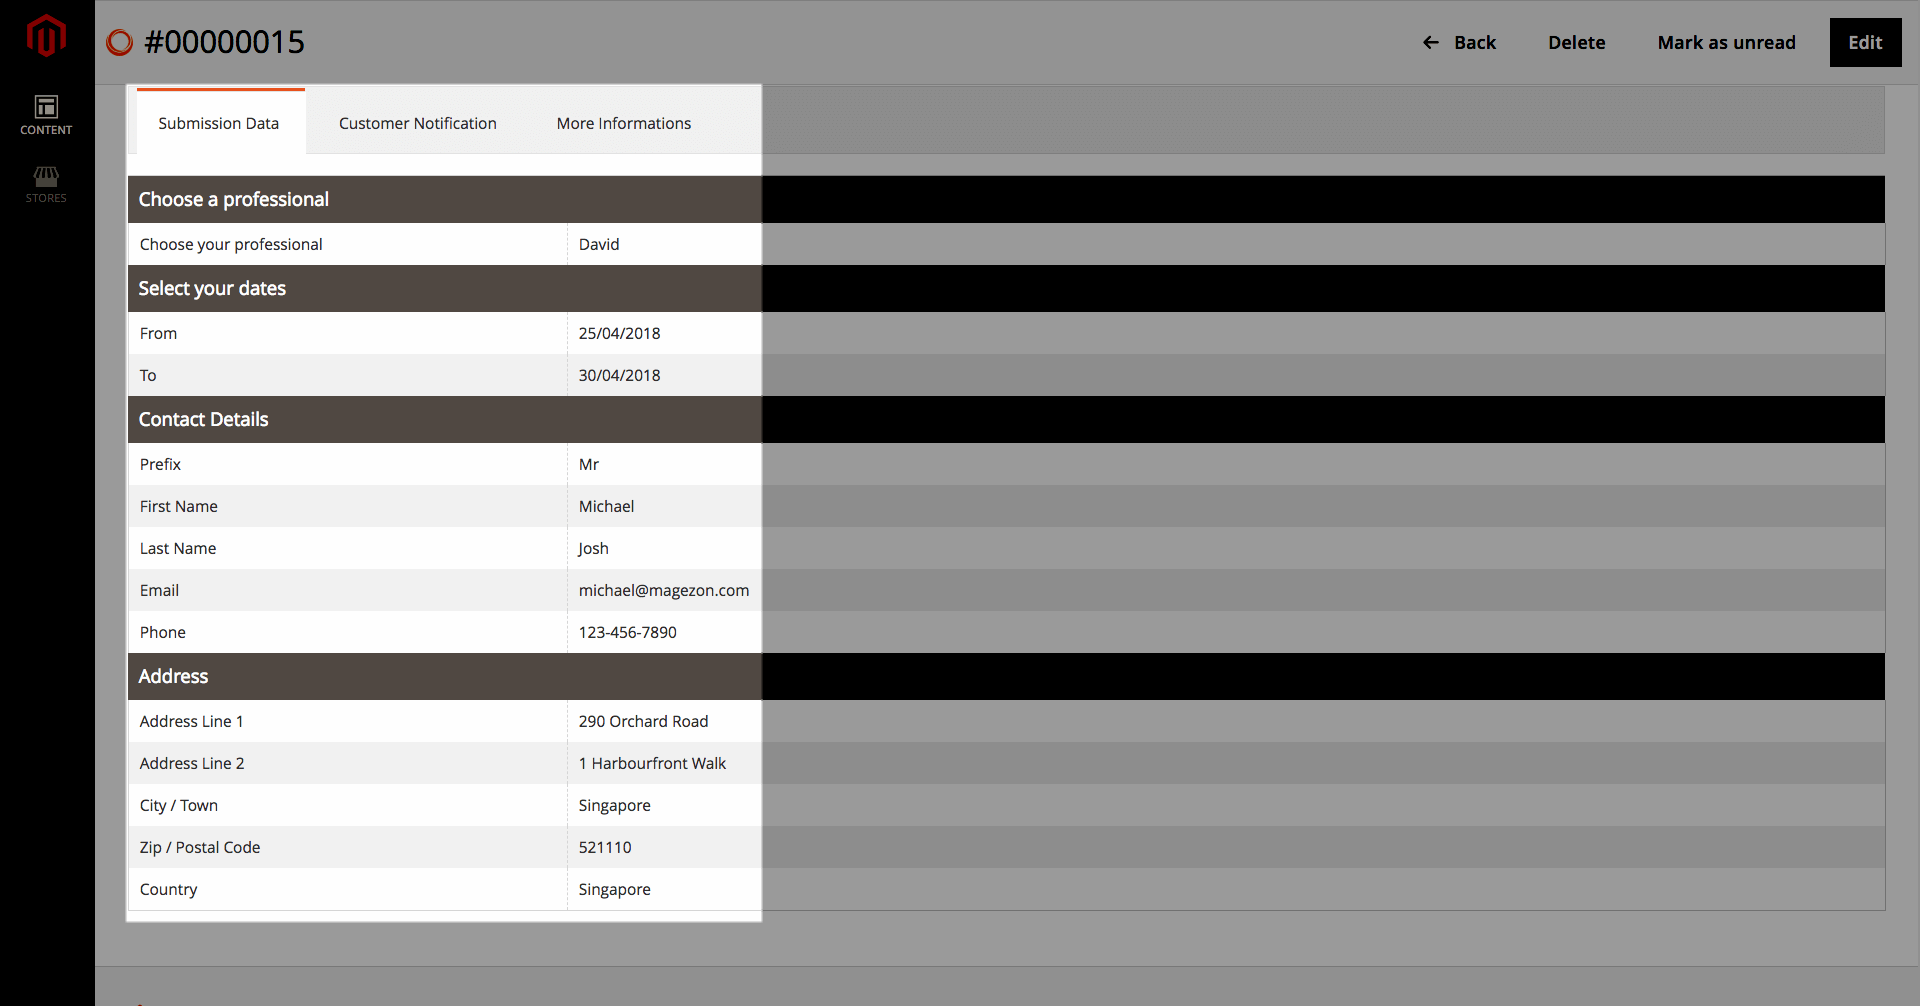1920x1006 pixels.
Task: Click Delete to remove this submission
Action: click(1576, 42)
